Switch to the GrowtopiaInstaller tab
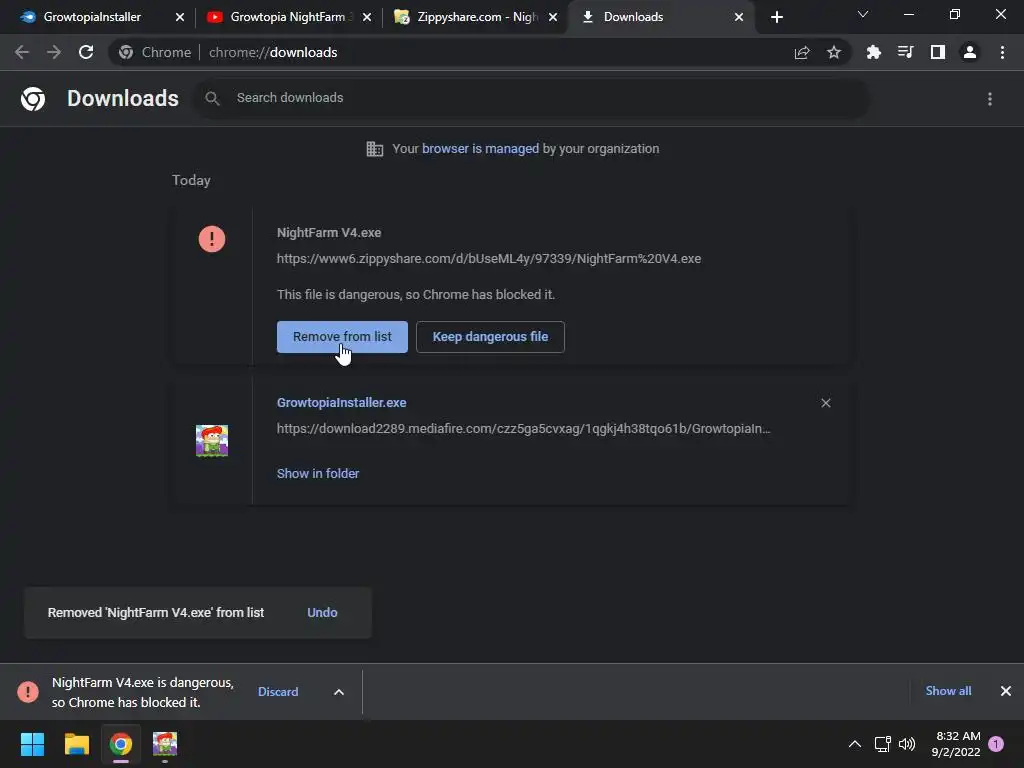Image resolution: width=1024 pixels, height=768 pixels. 91,17
